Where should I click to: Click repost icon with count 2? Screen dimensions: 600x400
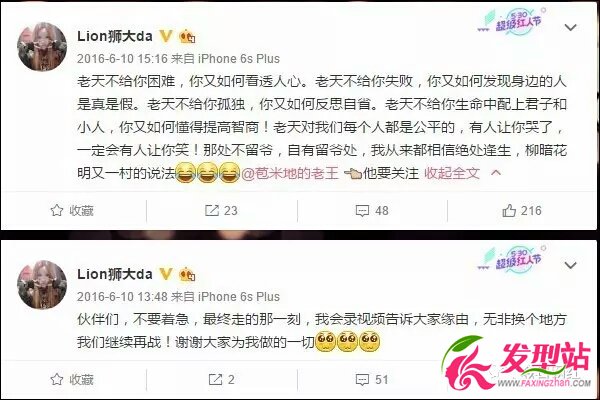215,379
